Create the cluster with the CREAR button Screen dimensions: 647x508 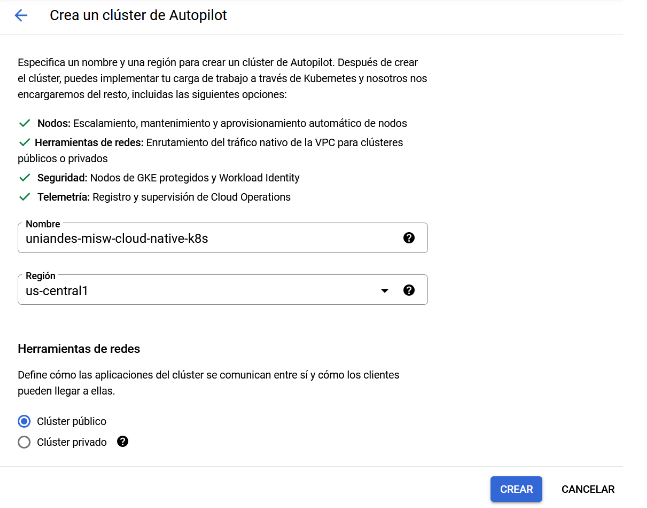(x=516, y=489)
